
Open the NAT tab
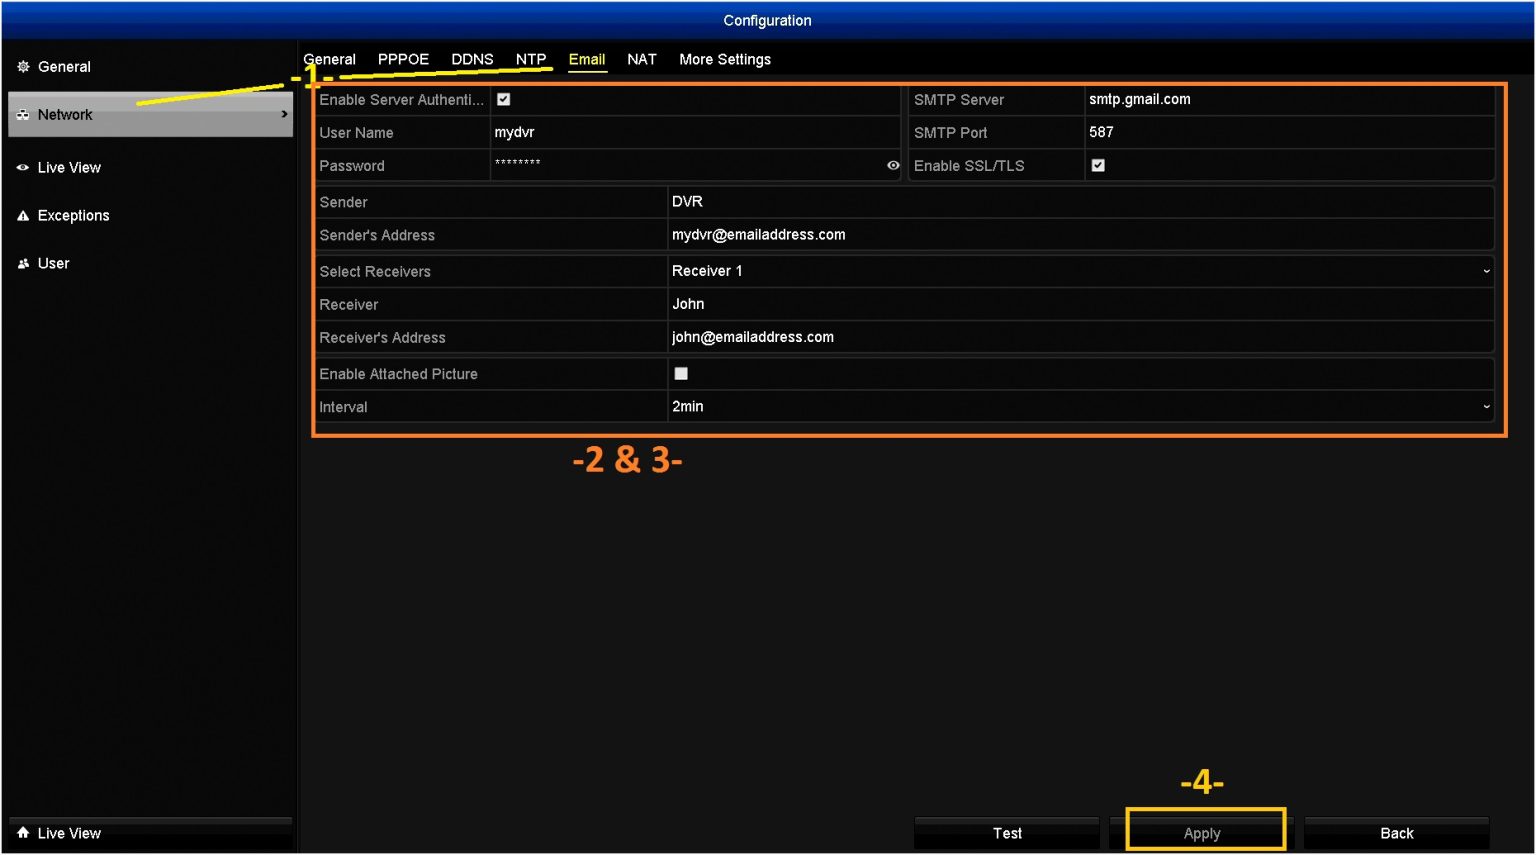click(x=642, y=59)
